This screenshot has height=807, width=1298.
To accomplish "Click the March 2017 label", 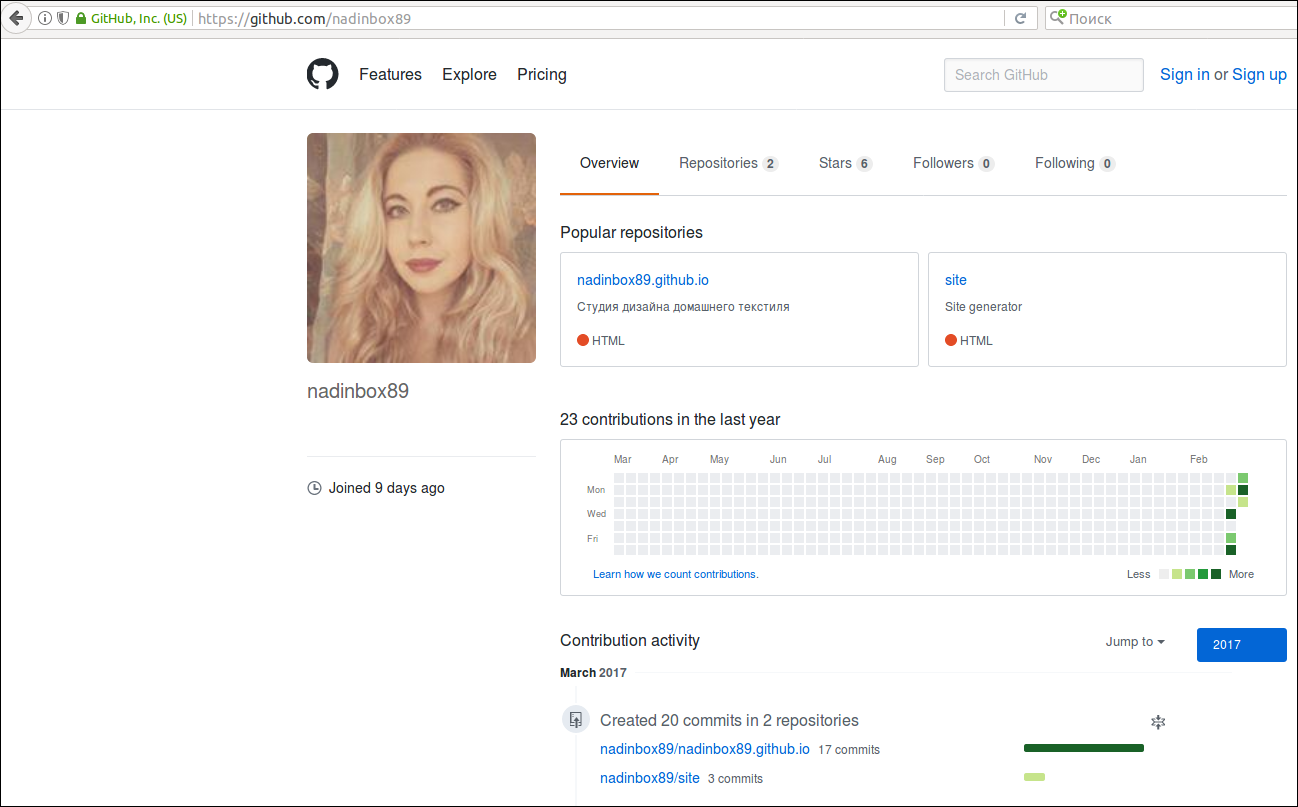I will 593,673.
